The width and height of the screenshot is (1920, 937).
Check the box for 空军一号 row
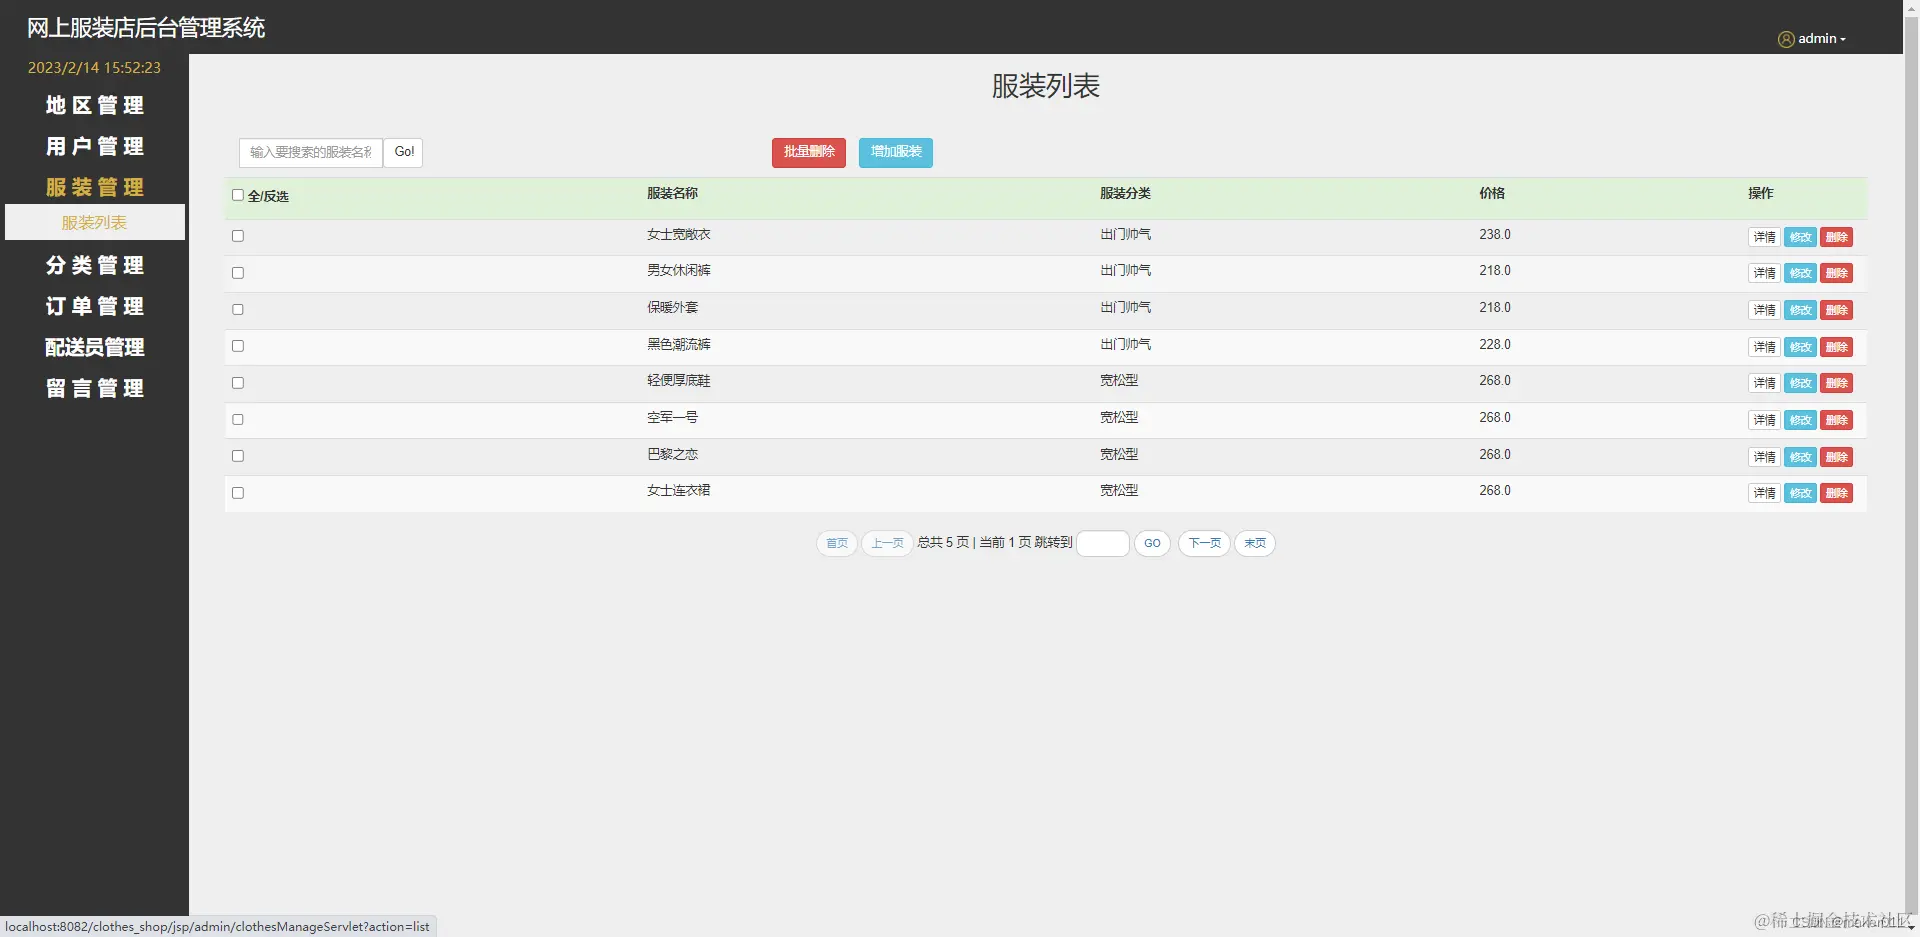[x=238, y=419]
